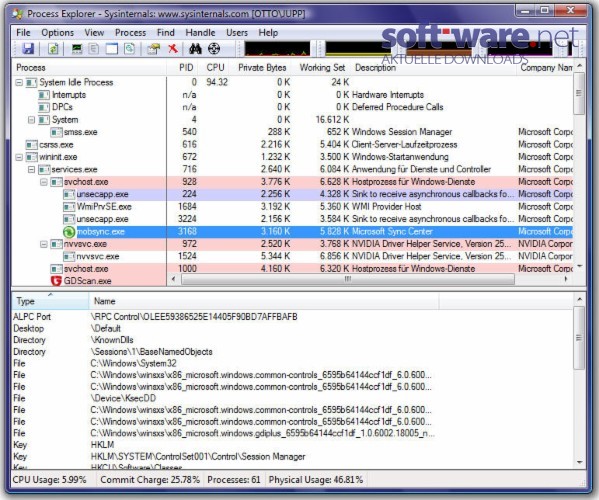Click the CPU usage history mini graph
This screenshot has height=500, width=599.
click(x=277, y=49)
